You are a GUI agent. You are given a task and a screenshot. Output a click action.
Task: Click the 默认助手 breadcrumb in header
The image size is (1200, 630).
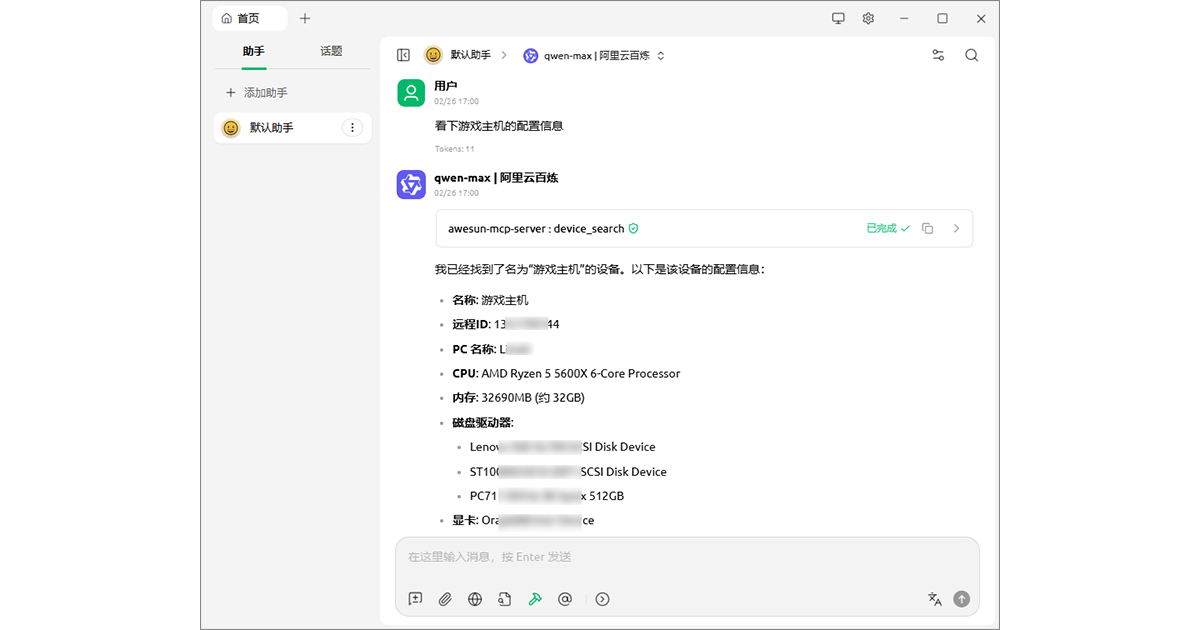[458, 55]
